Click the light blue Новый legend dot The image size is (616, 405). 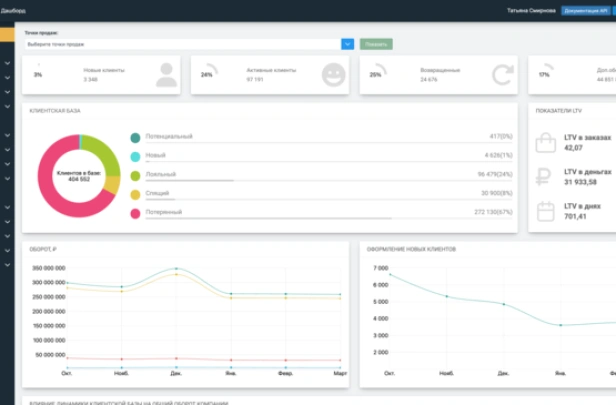(x=135, y=156)
